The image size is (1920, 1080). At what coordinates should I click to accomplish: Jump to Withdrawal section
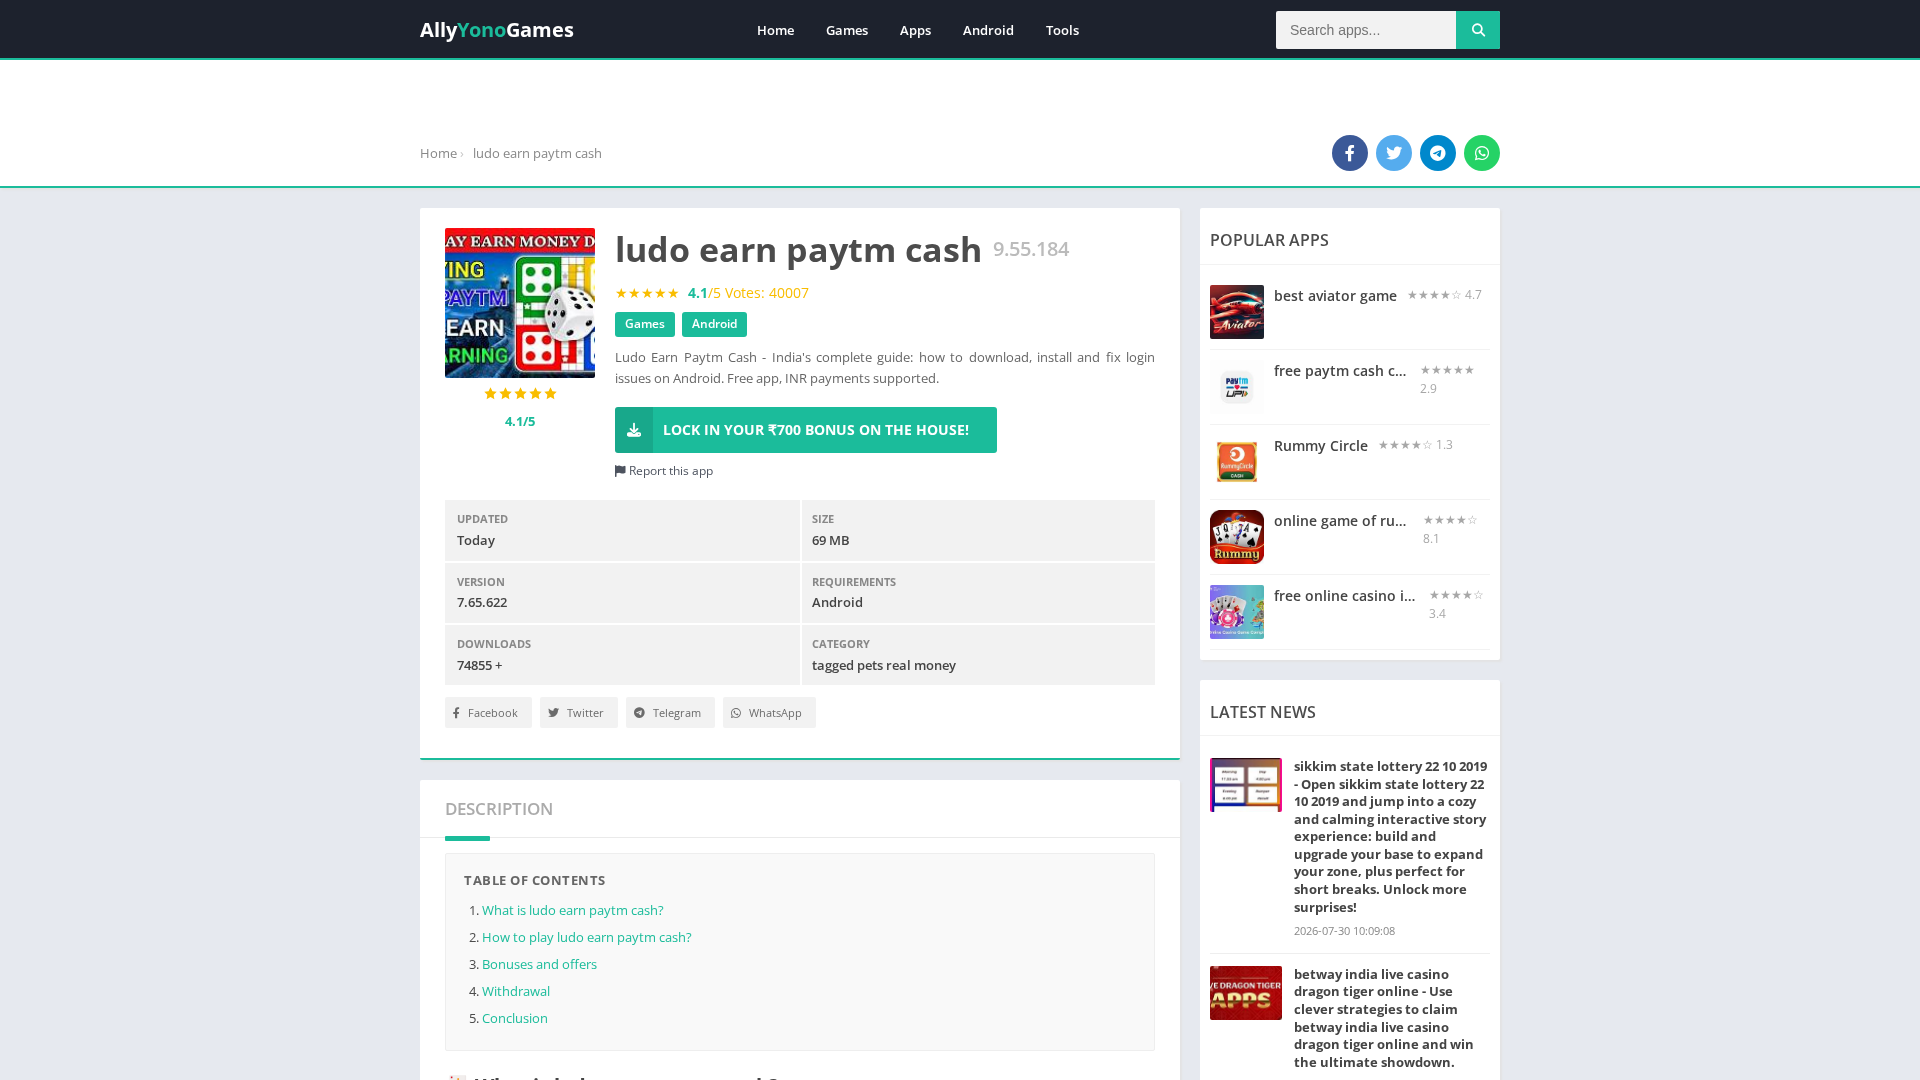coord(516,991)
